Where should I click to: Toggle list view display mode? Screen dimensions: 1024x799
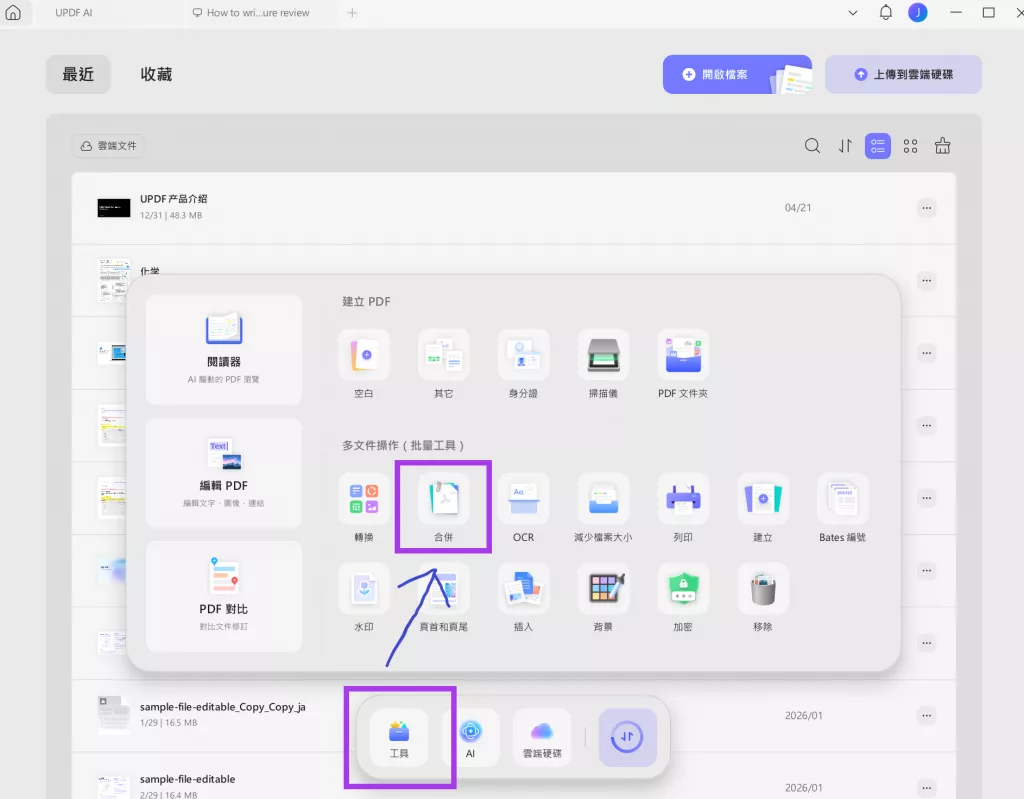(878, 146)
